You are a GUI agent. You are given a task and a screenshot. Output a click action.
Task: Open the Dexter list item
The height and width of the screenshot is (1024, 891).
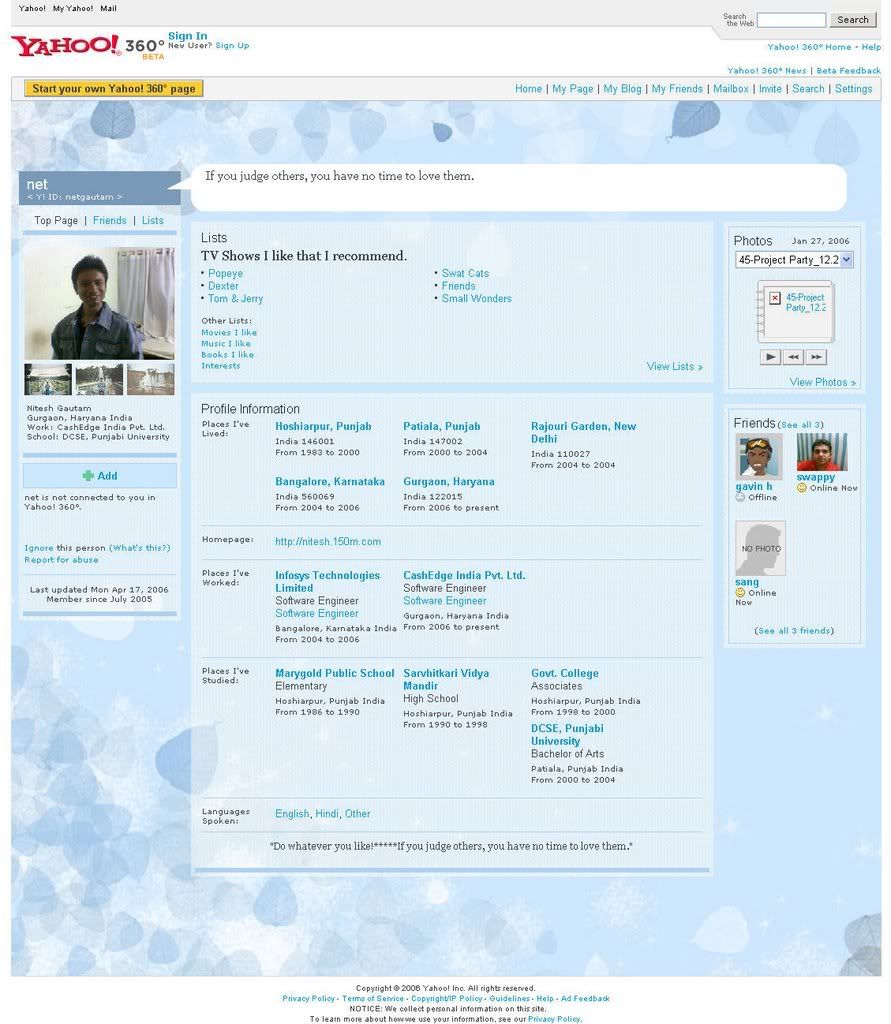click(223, 286)
